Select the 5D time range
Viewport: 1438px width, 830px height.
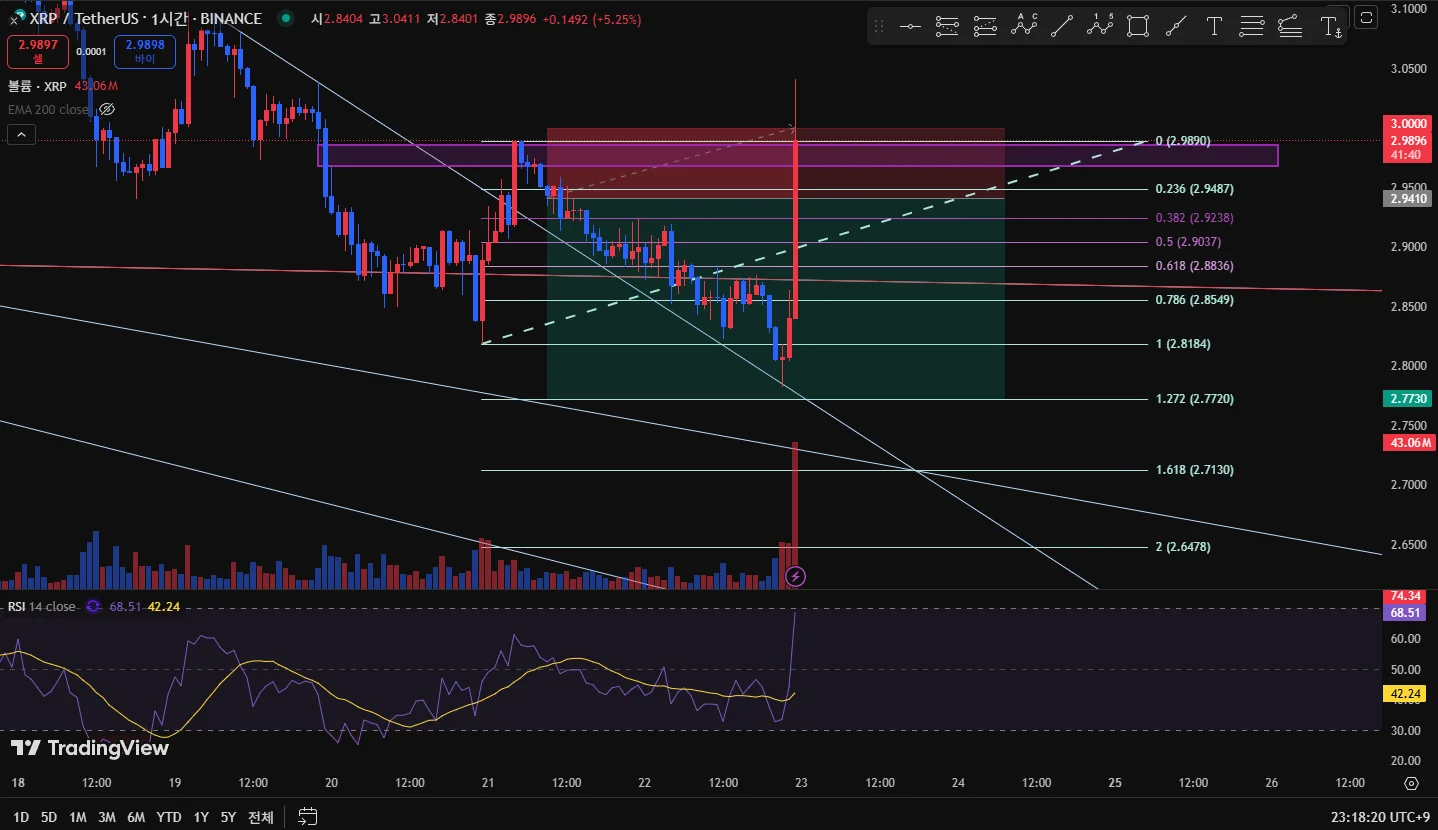[49, 817]
